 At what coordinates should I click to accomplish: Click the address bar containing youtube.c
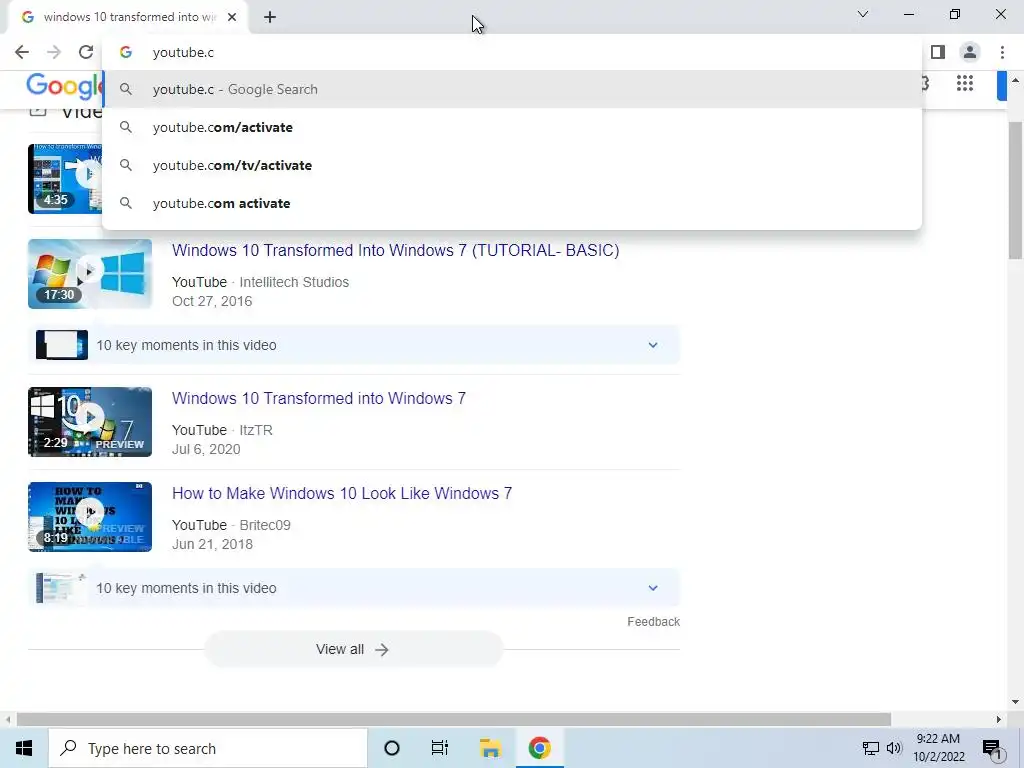(511, 52)
